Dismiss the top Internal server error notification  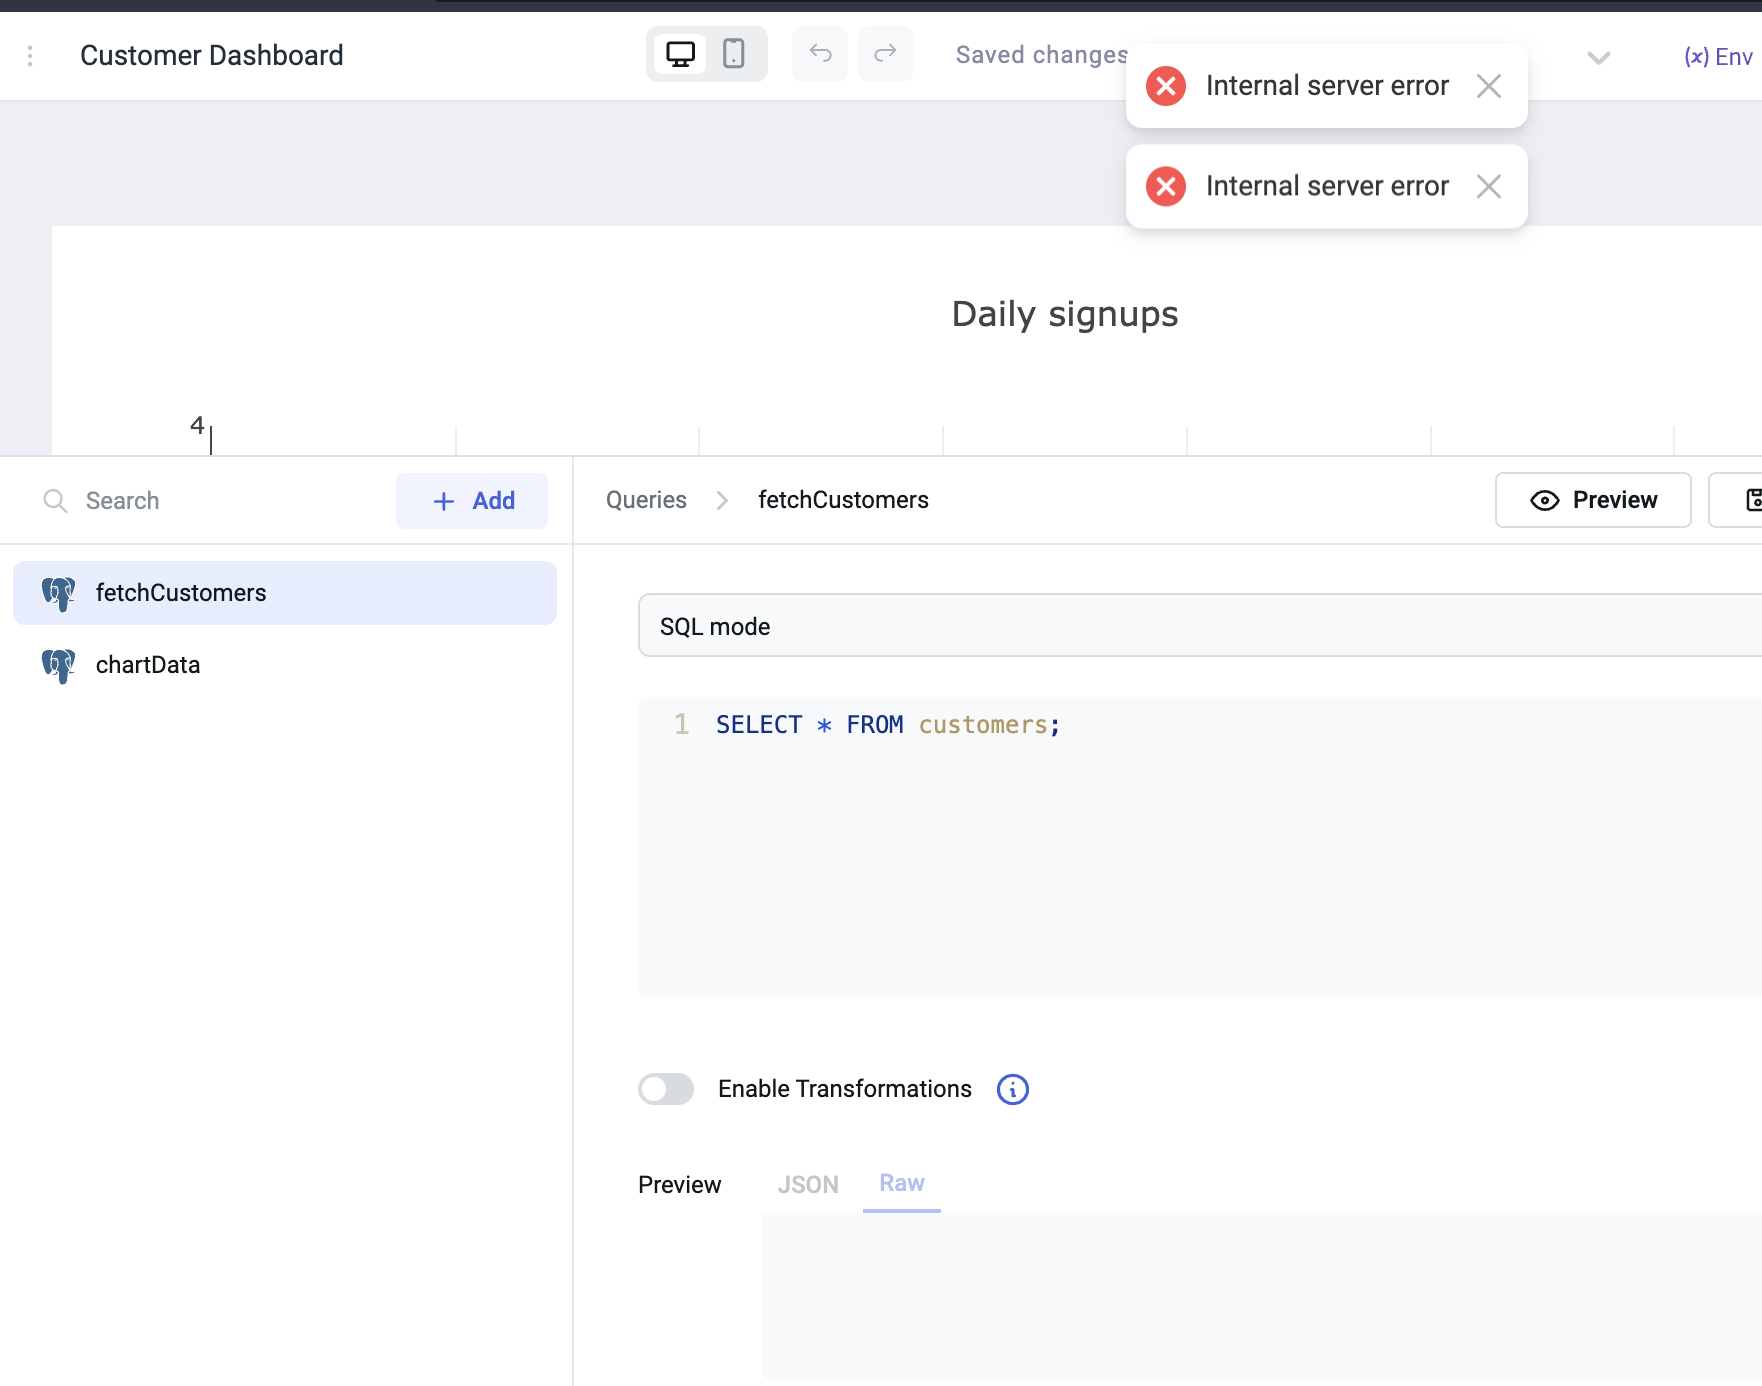1489,87
